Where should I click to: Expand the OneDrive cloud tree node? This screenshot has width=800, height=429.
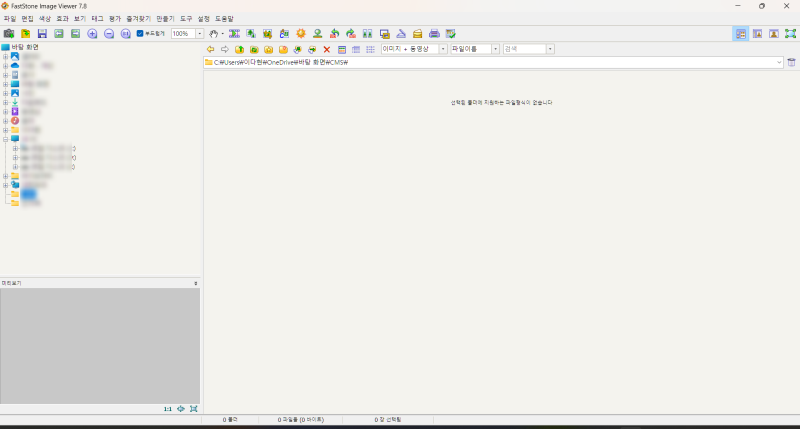(6, 66)
